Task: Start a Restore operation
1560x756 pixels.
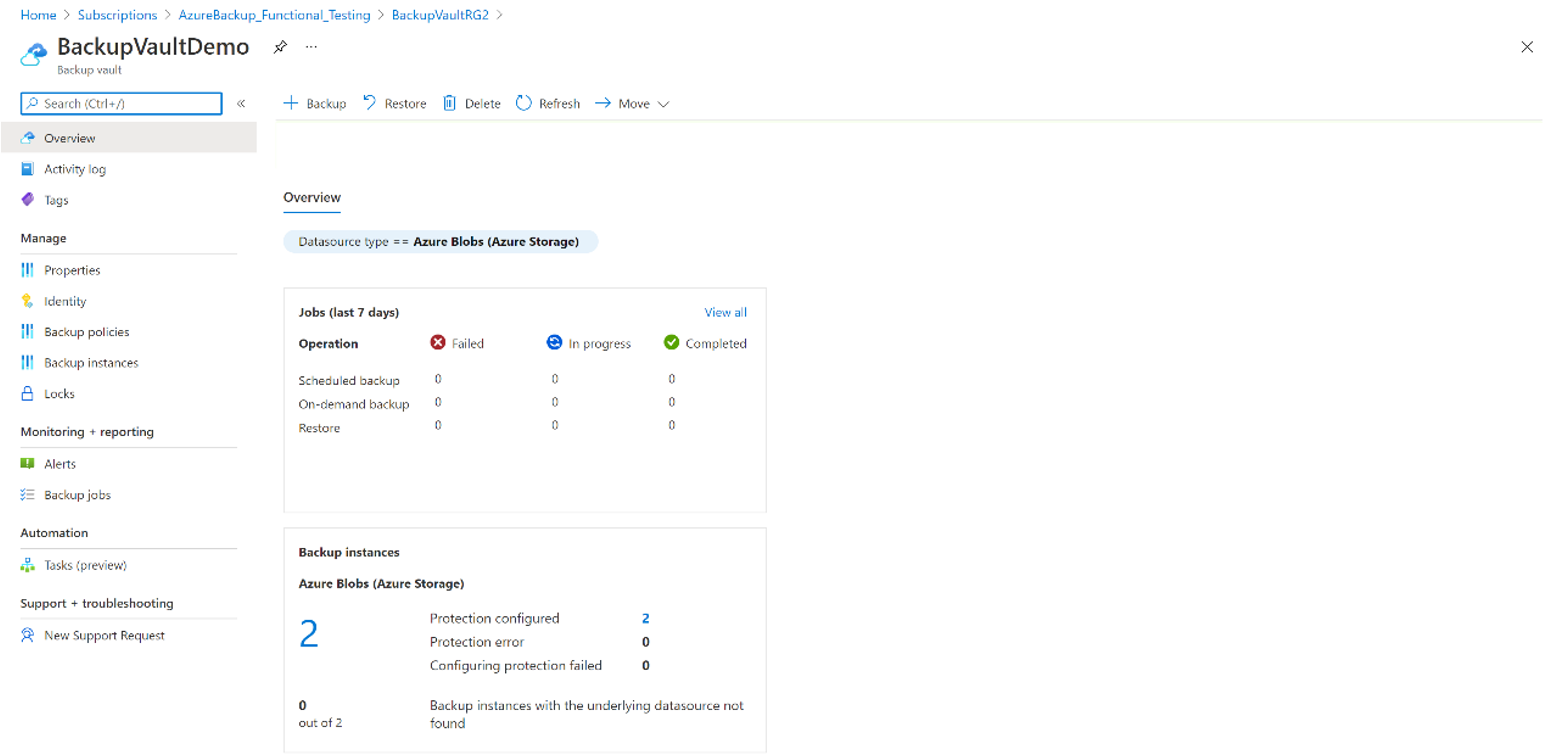Action: click(x=394, y=103)
